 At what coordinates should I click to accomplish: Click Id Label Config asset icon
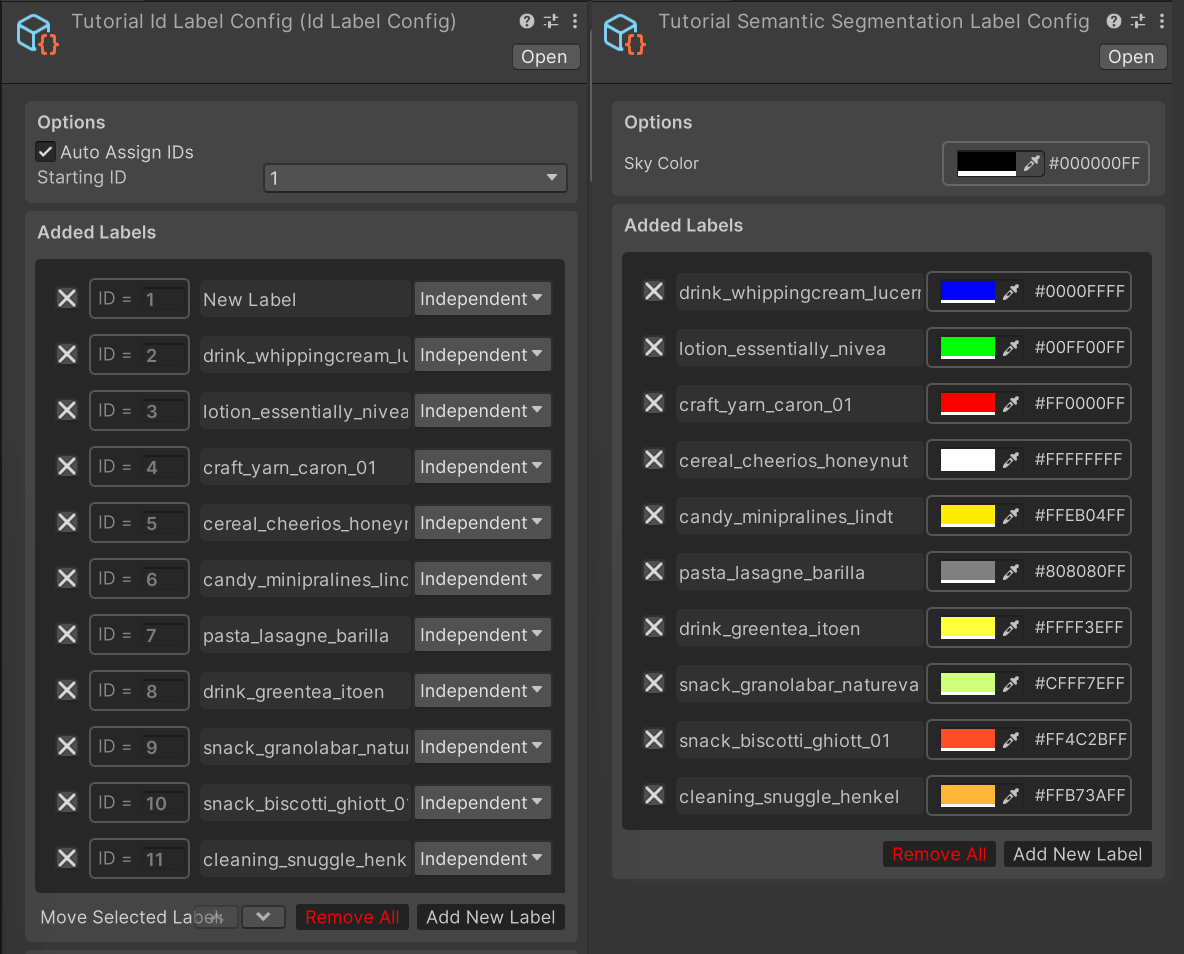[37, 35]
